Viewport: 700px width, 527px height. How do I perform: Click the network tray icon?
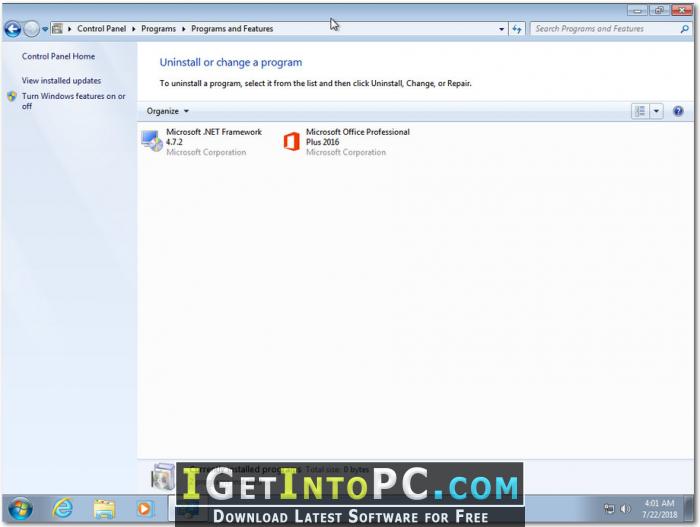coord(609,509)
